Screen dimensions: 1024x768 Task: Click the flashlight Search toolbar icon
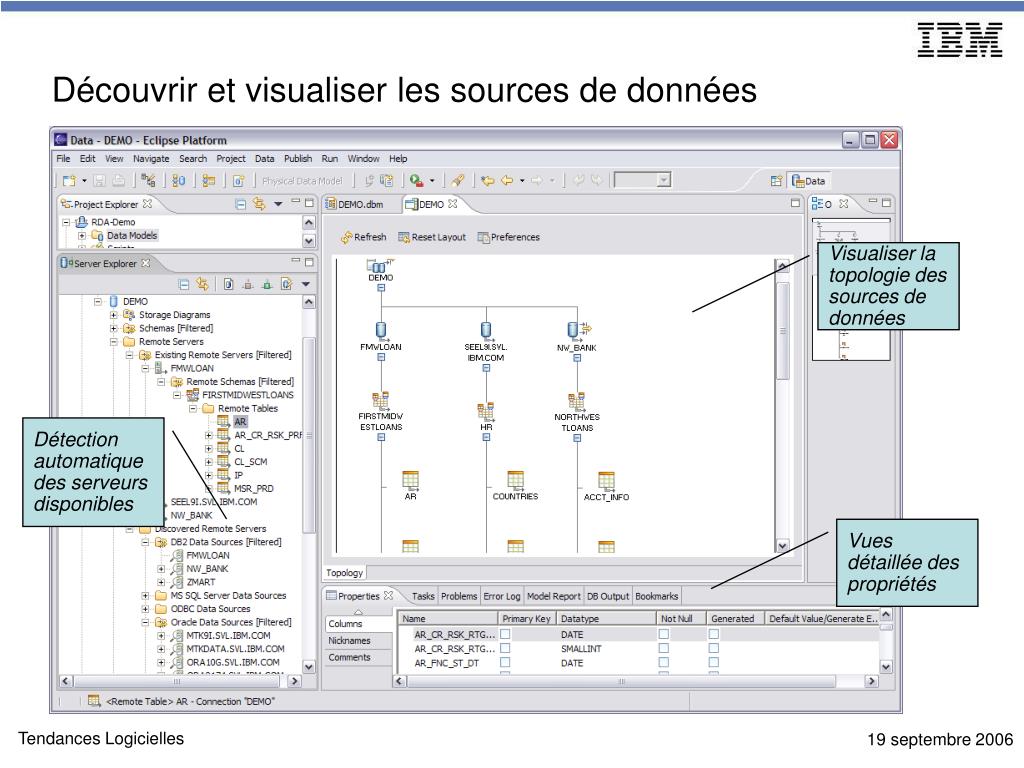click(x=458, y=180)
